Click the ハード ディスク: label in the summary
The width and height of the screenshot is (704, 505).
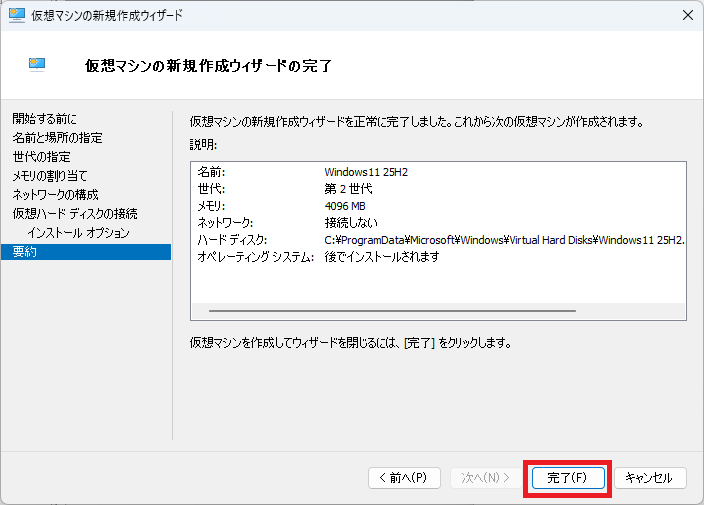pos(232,240)
